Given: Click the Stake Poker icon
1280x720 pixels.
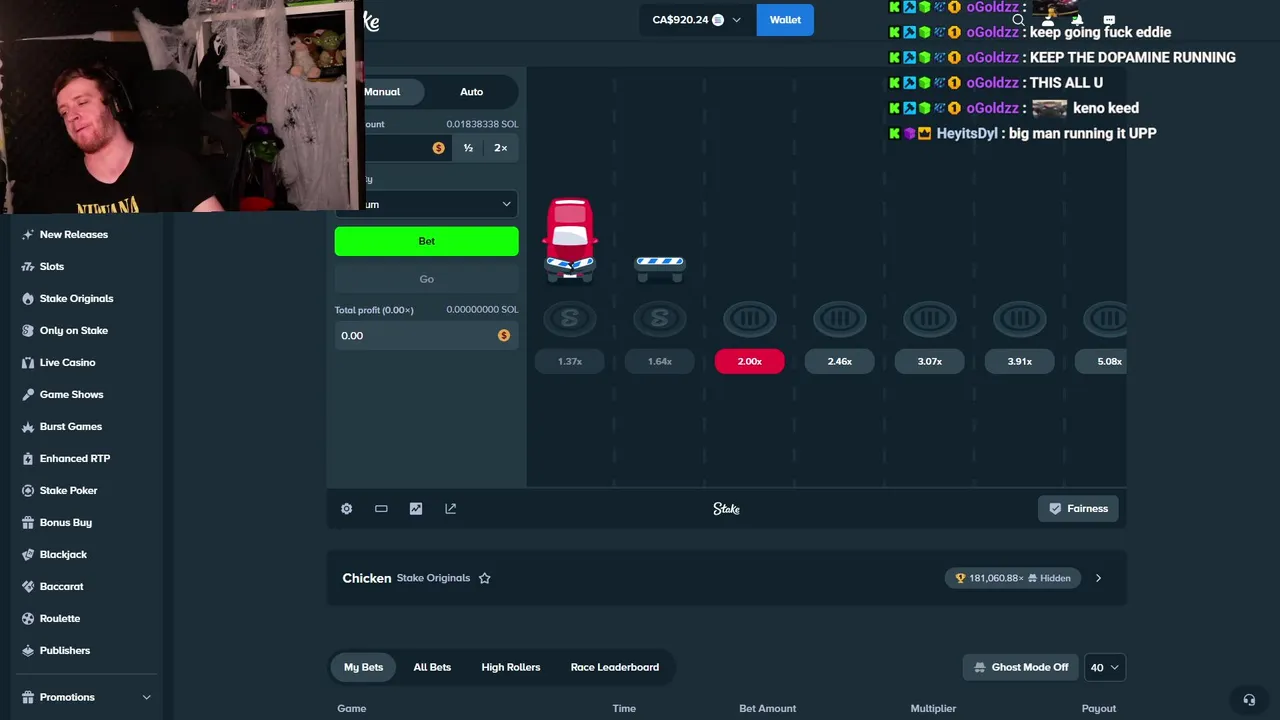Looking at the screenshot, I should click(28, 490).
